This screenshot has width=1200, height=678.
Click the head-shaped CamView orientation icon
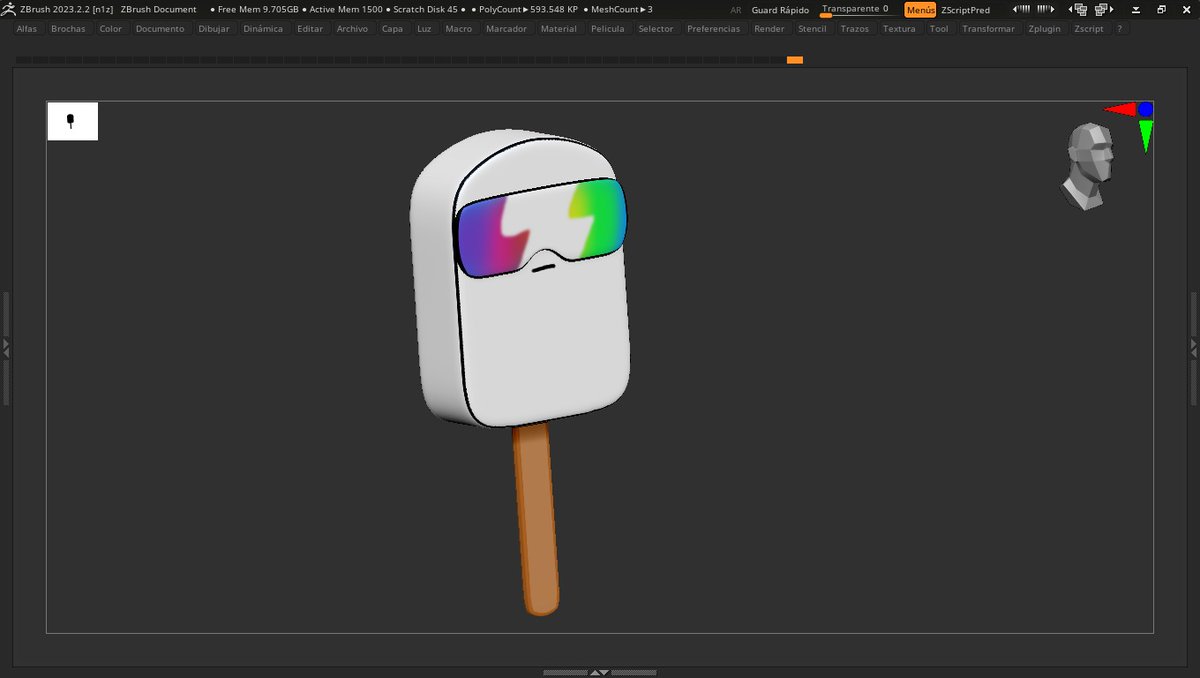tap(1087, 166)
